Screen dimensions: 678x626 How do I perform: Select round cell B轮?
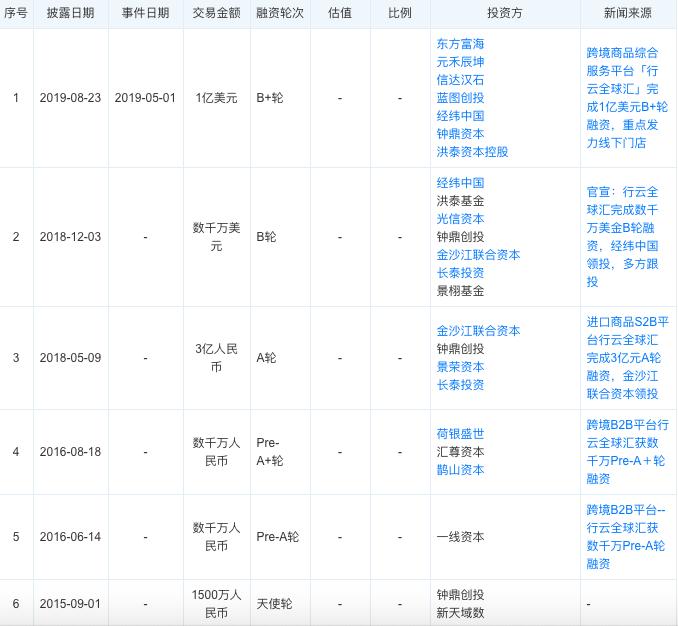point(266,236)
